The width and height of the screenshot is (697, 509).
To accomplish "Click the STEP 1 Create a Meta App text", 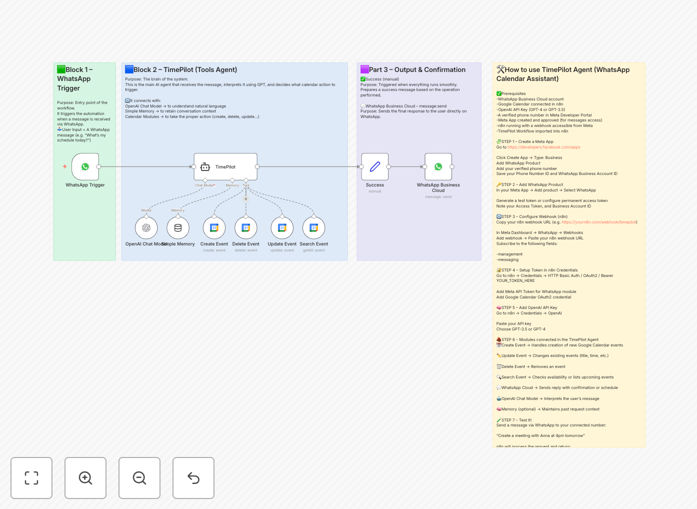I will [x=525, y=141].
